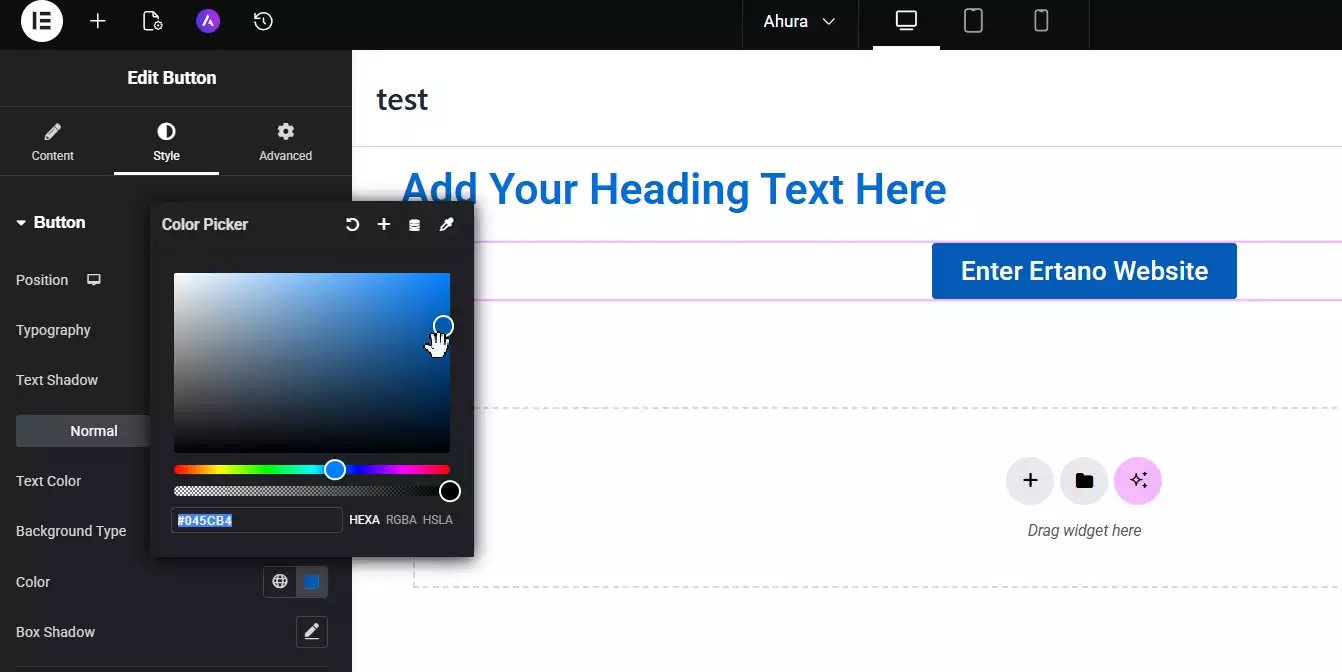The image size is (1342, 672).
Task: Add current color with plus icon
Action: click(384, 224)
